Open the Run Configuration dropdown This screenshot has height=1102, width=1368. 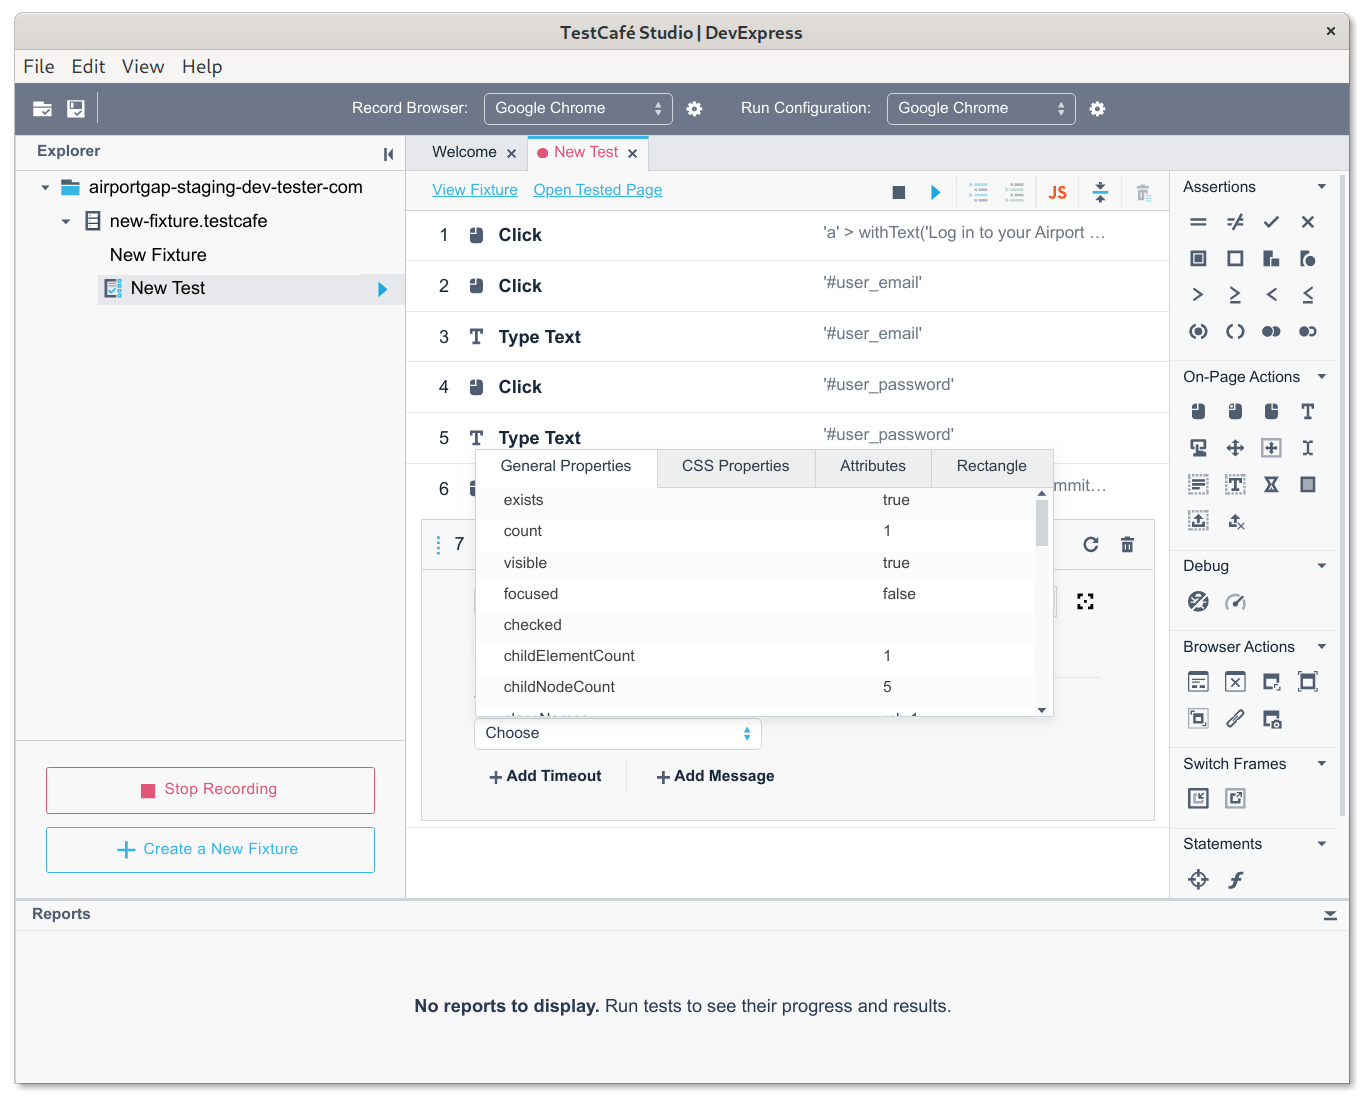(981, 109)
